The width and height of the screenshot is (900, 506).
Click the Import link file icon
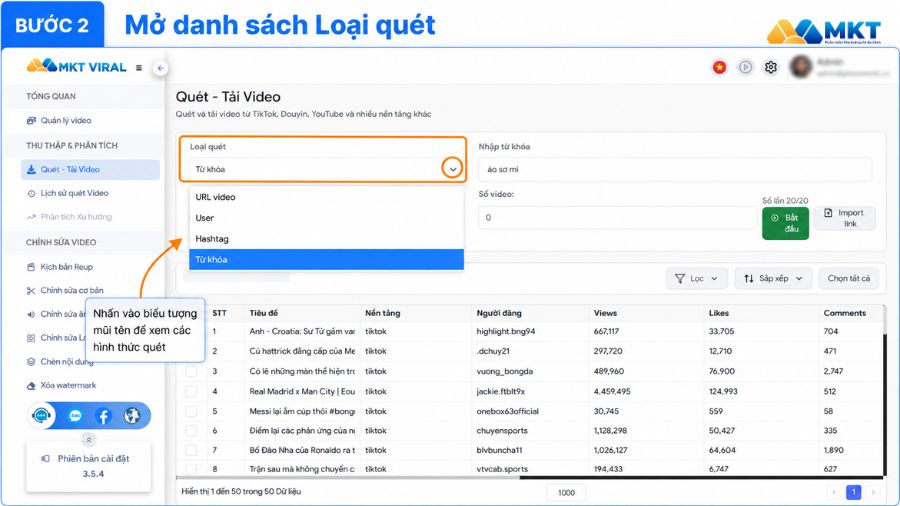coord(828,213)
